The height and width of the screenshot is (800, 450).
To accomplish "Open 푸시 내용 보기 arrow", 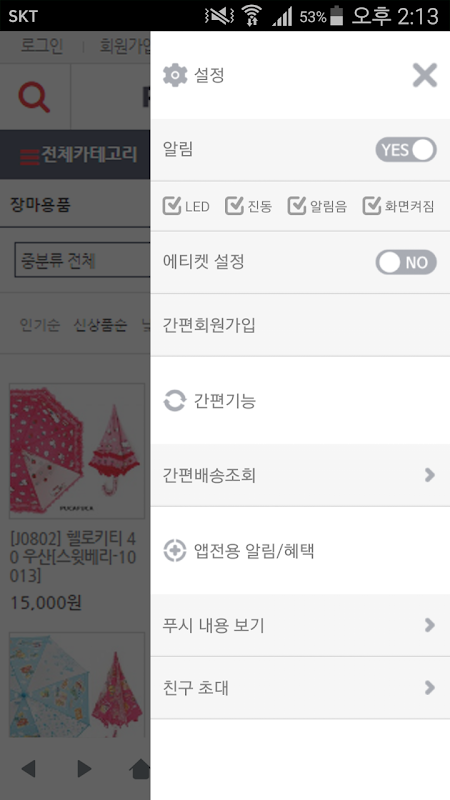I will click(x=430, y=625).
